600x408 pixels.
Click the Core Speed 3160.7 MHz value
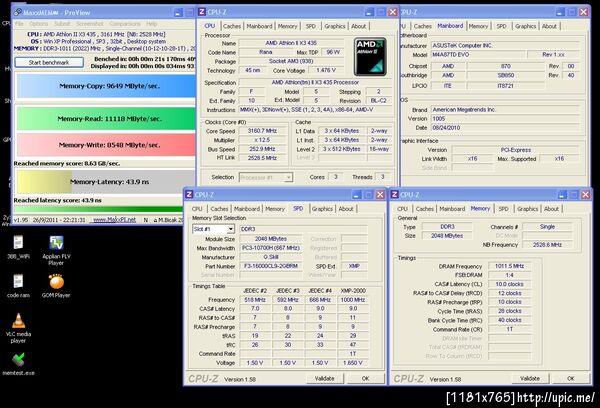click(262, 131)
